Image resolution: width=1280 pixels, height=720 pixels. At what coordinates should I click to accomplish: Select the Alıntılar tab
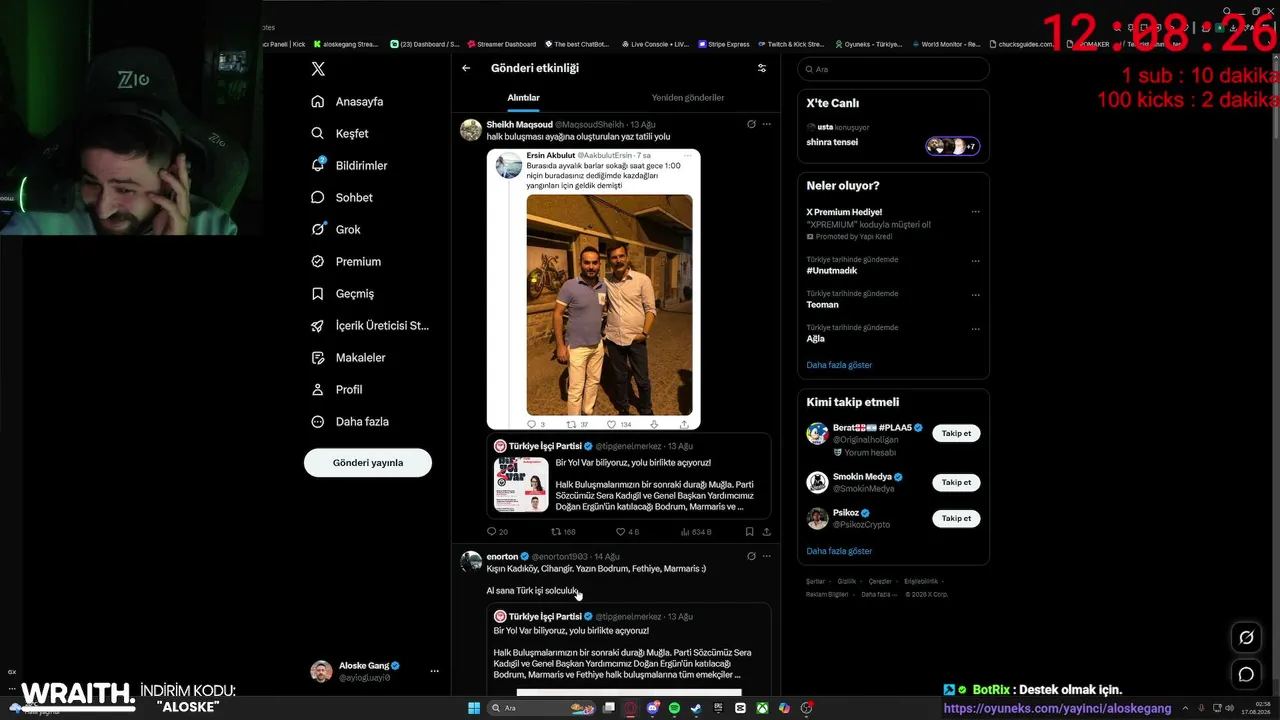point(523,98)
